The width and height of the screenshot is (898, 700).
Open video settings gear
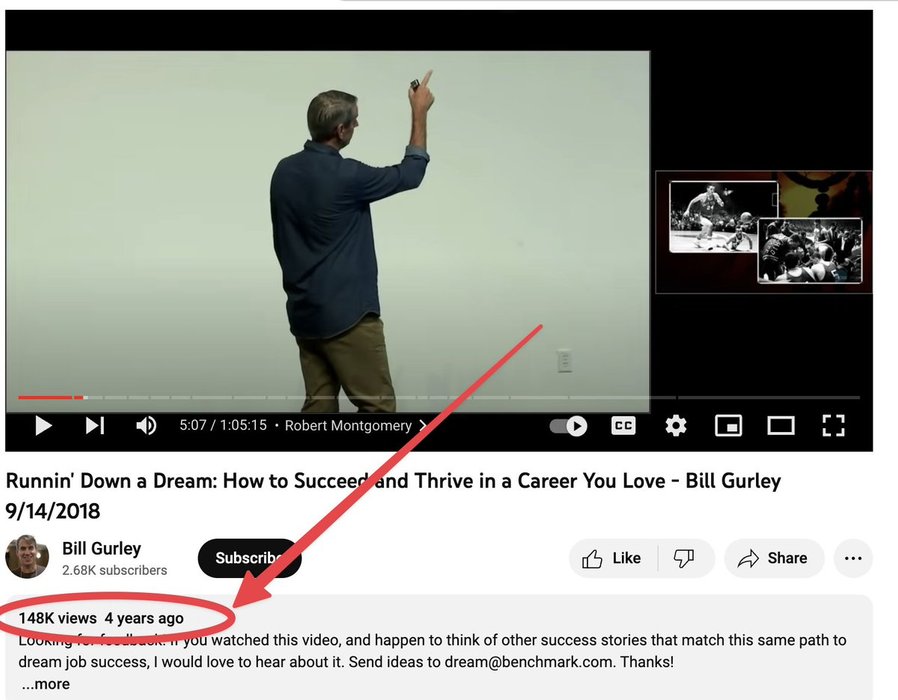point(676,426)
